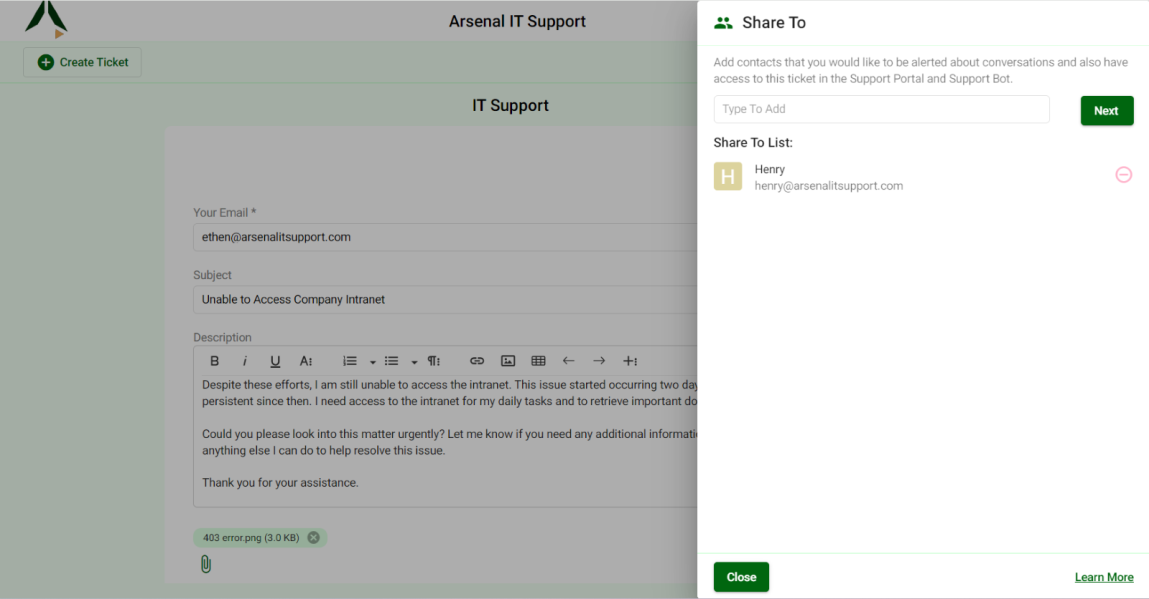
Task: Open the paragraph format menu
Action: (433, 361)
